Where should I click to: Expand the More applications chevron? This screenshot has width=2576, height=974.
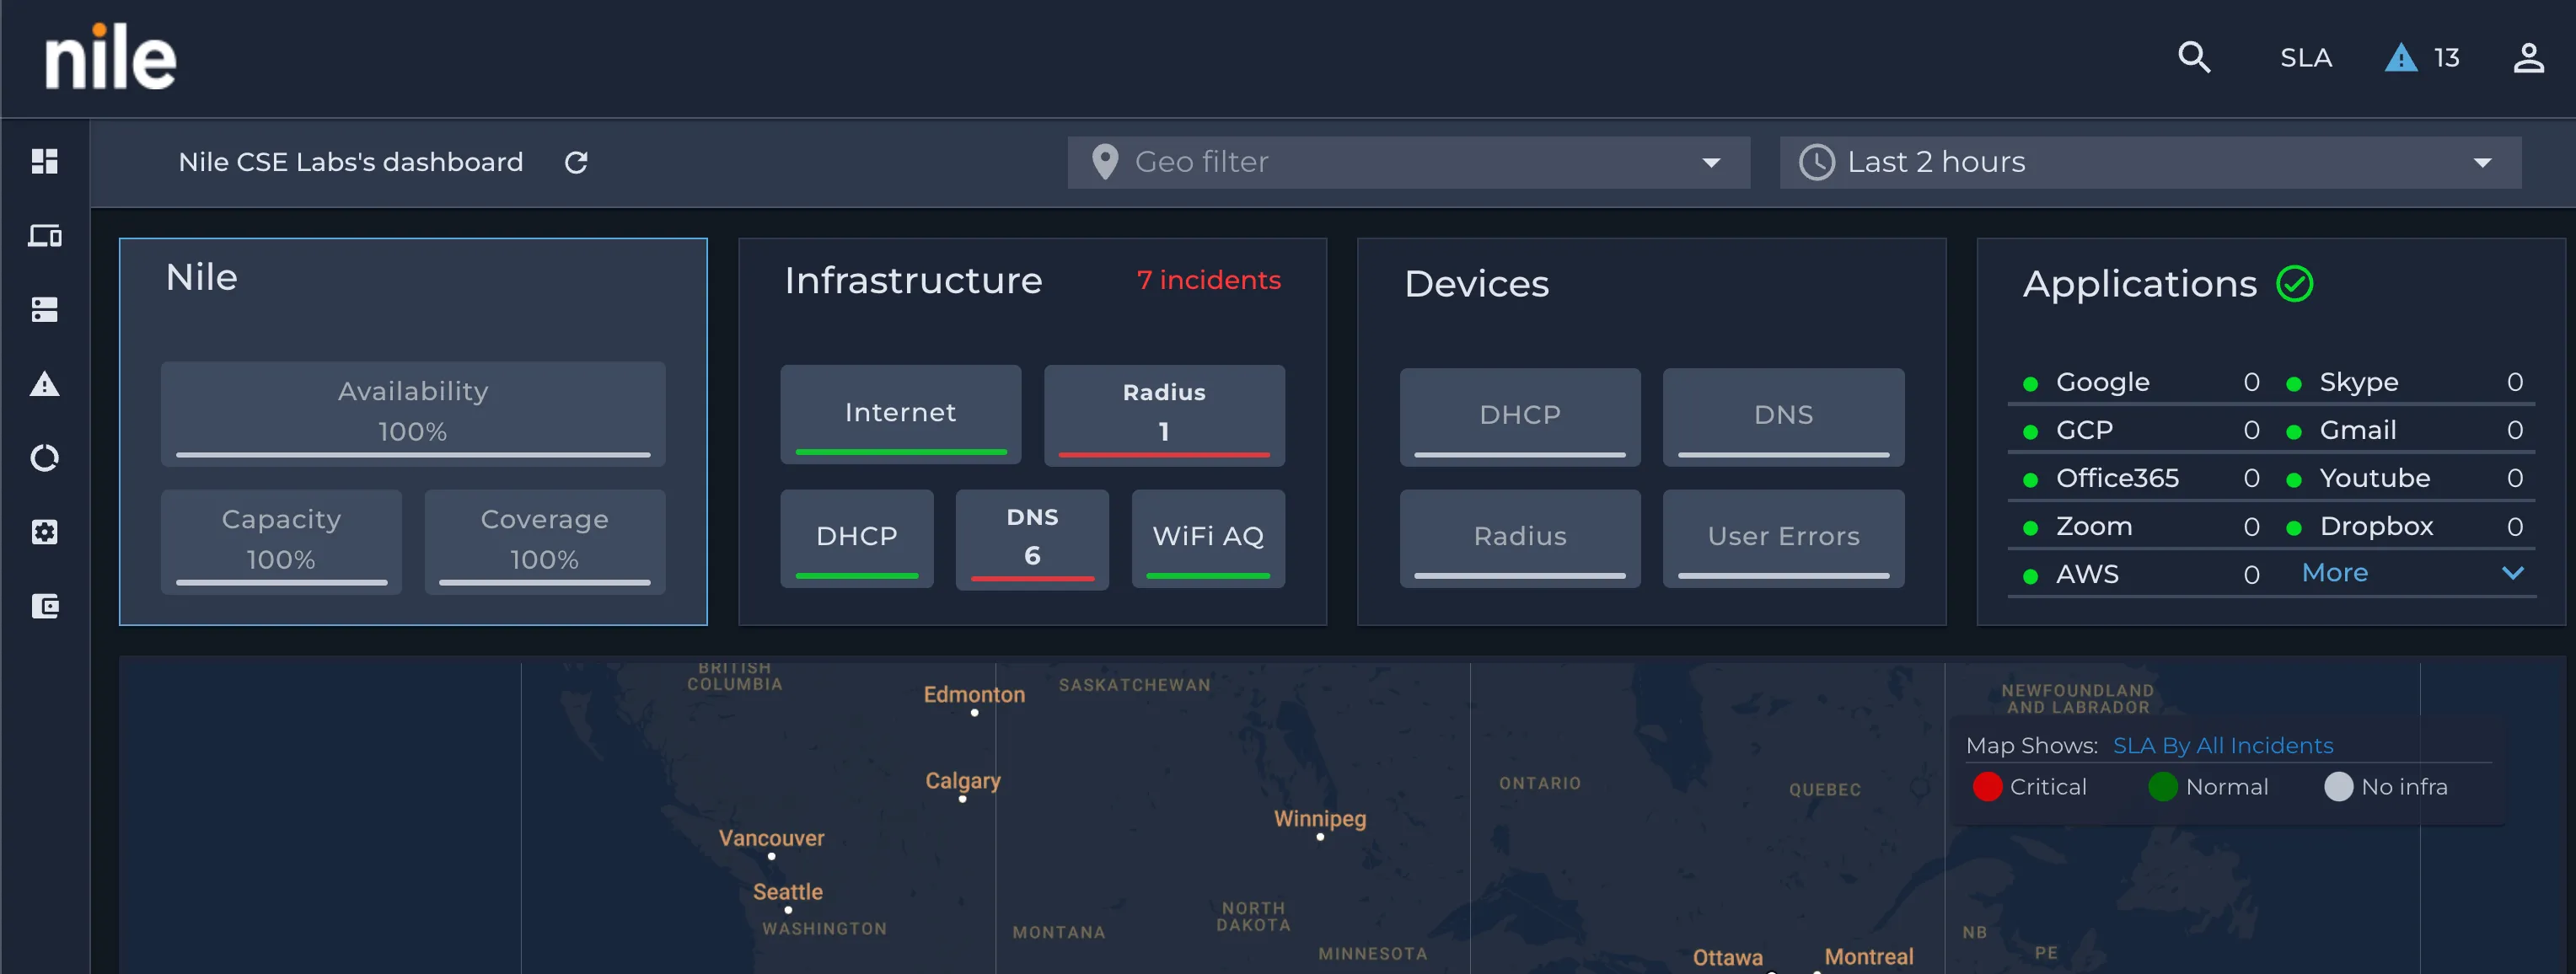pyautogui.click(x=2512, y=572)
